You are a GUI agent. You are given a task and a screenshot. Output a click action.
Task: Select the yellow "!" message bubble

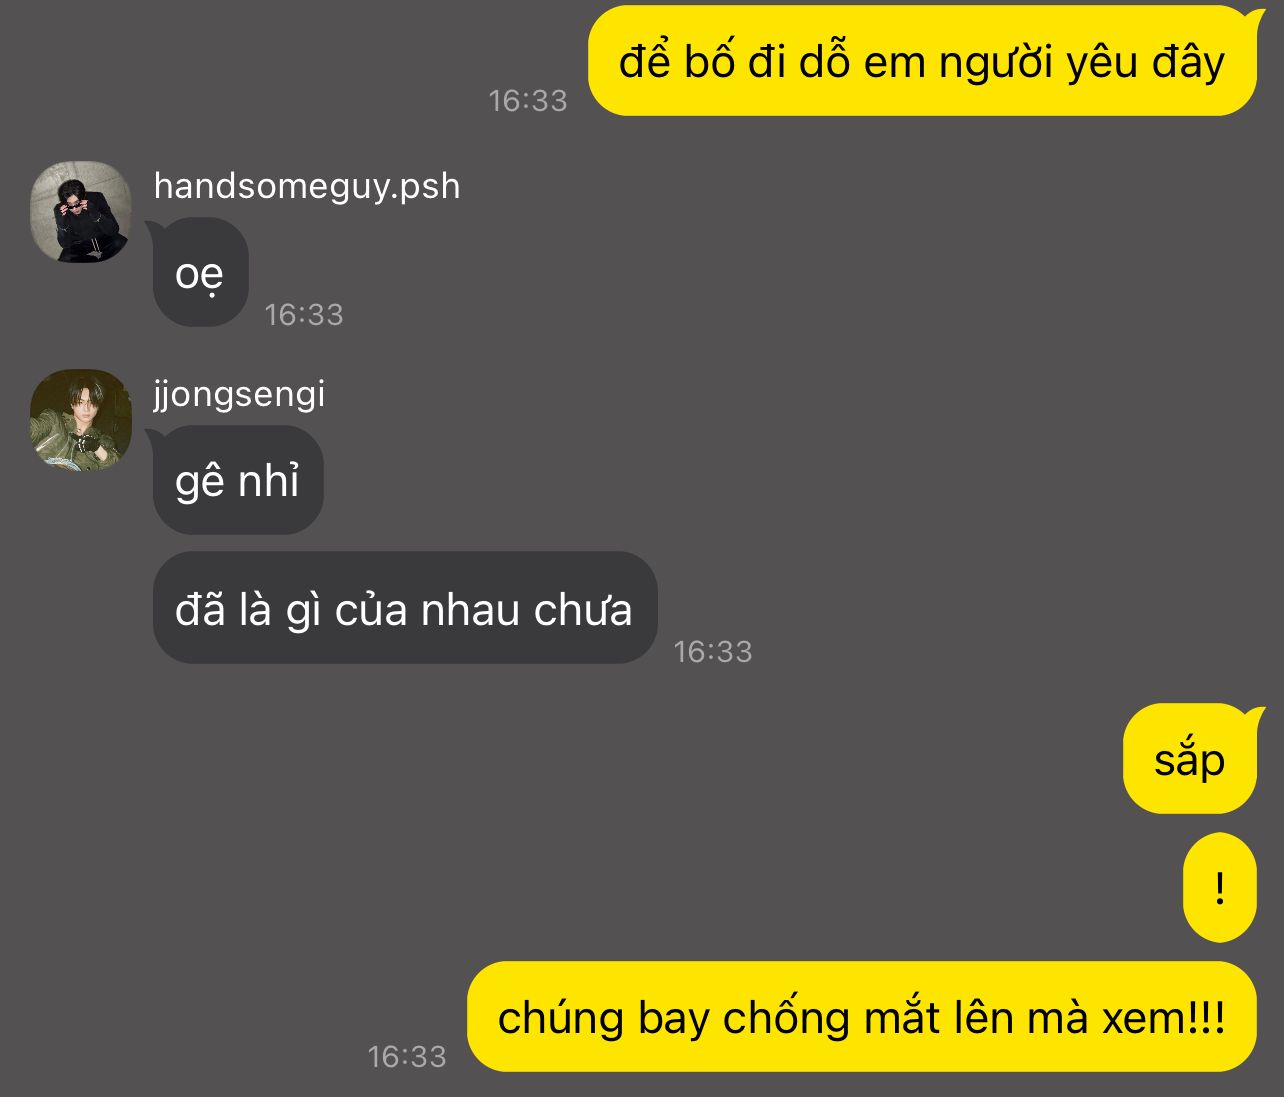(1220, 888)
